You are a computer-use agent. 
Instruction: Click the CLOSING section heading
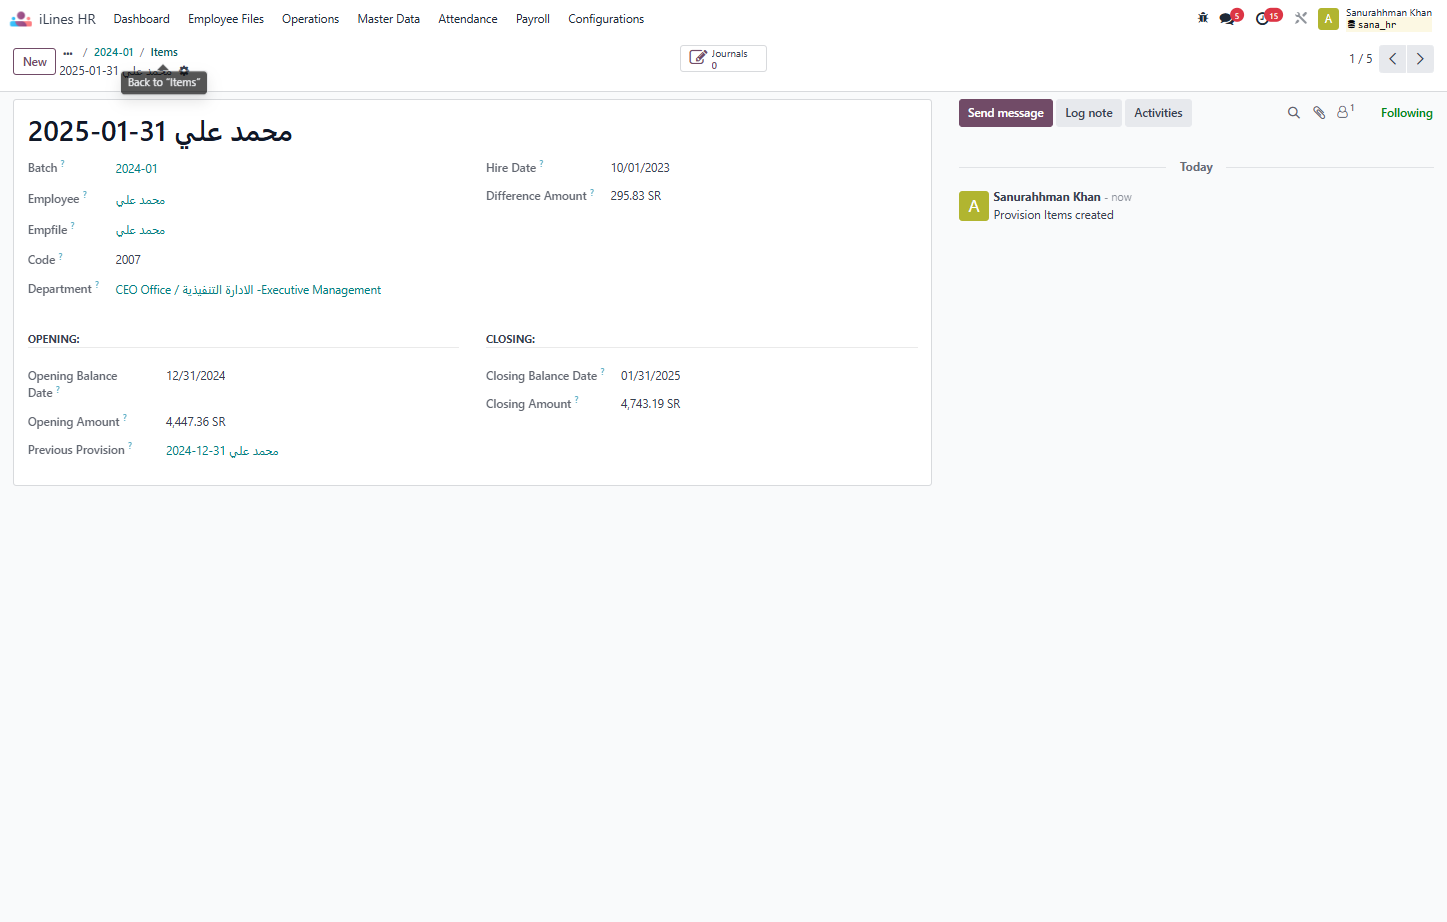510,339
